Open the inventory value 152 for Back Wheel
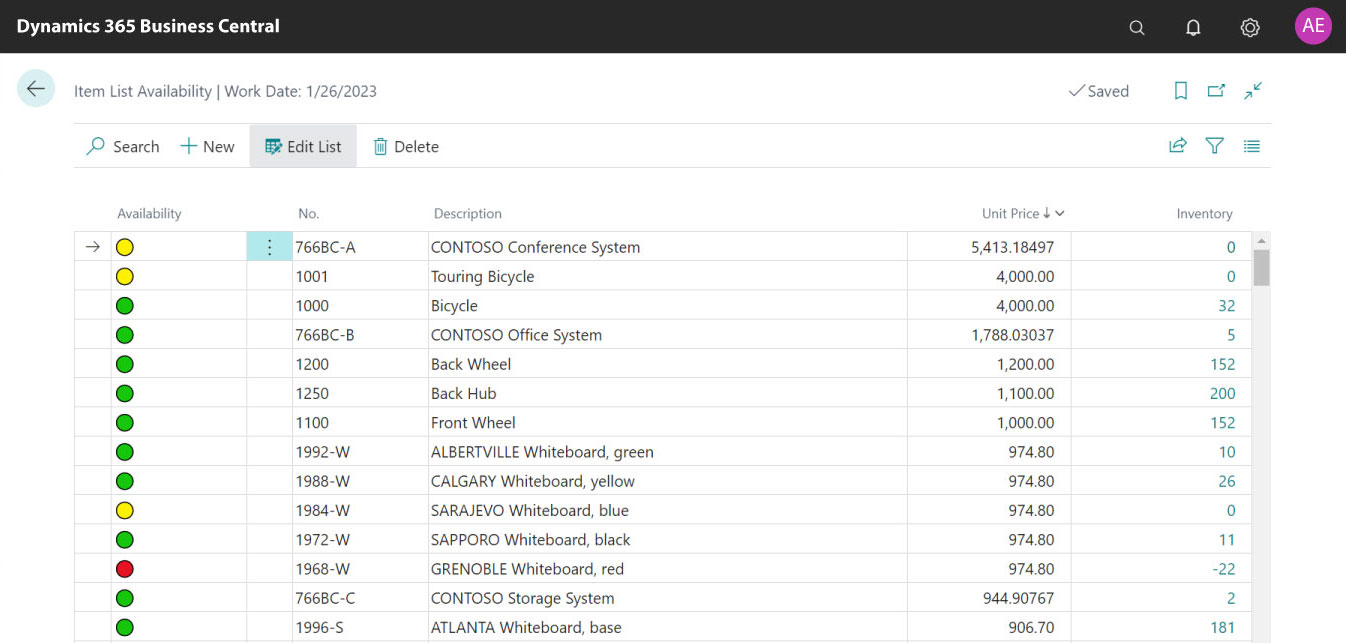The height and width of the screenshot is (643, 1346). [1222, 364]
